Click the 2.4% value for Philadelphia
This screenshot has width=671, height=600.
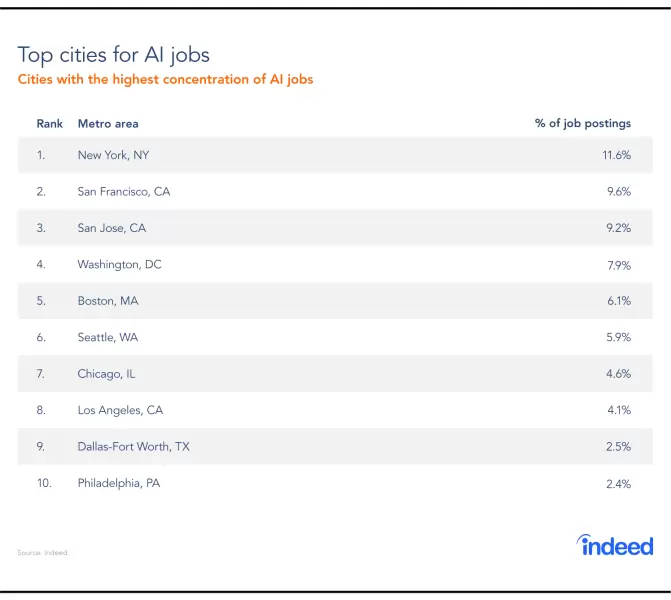(x=618, y=483)
